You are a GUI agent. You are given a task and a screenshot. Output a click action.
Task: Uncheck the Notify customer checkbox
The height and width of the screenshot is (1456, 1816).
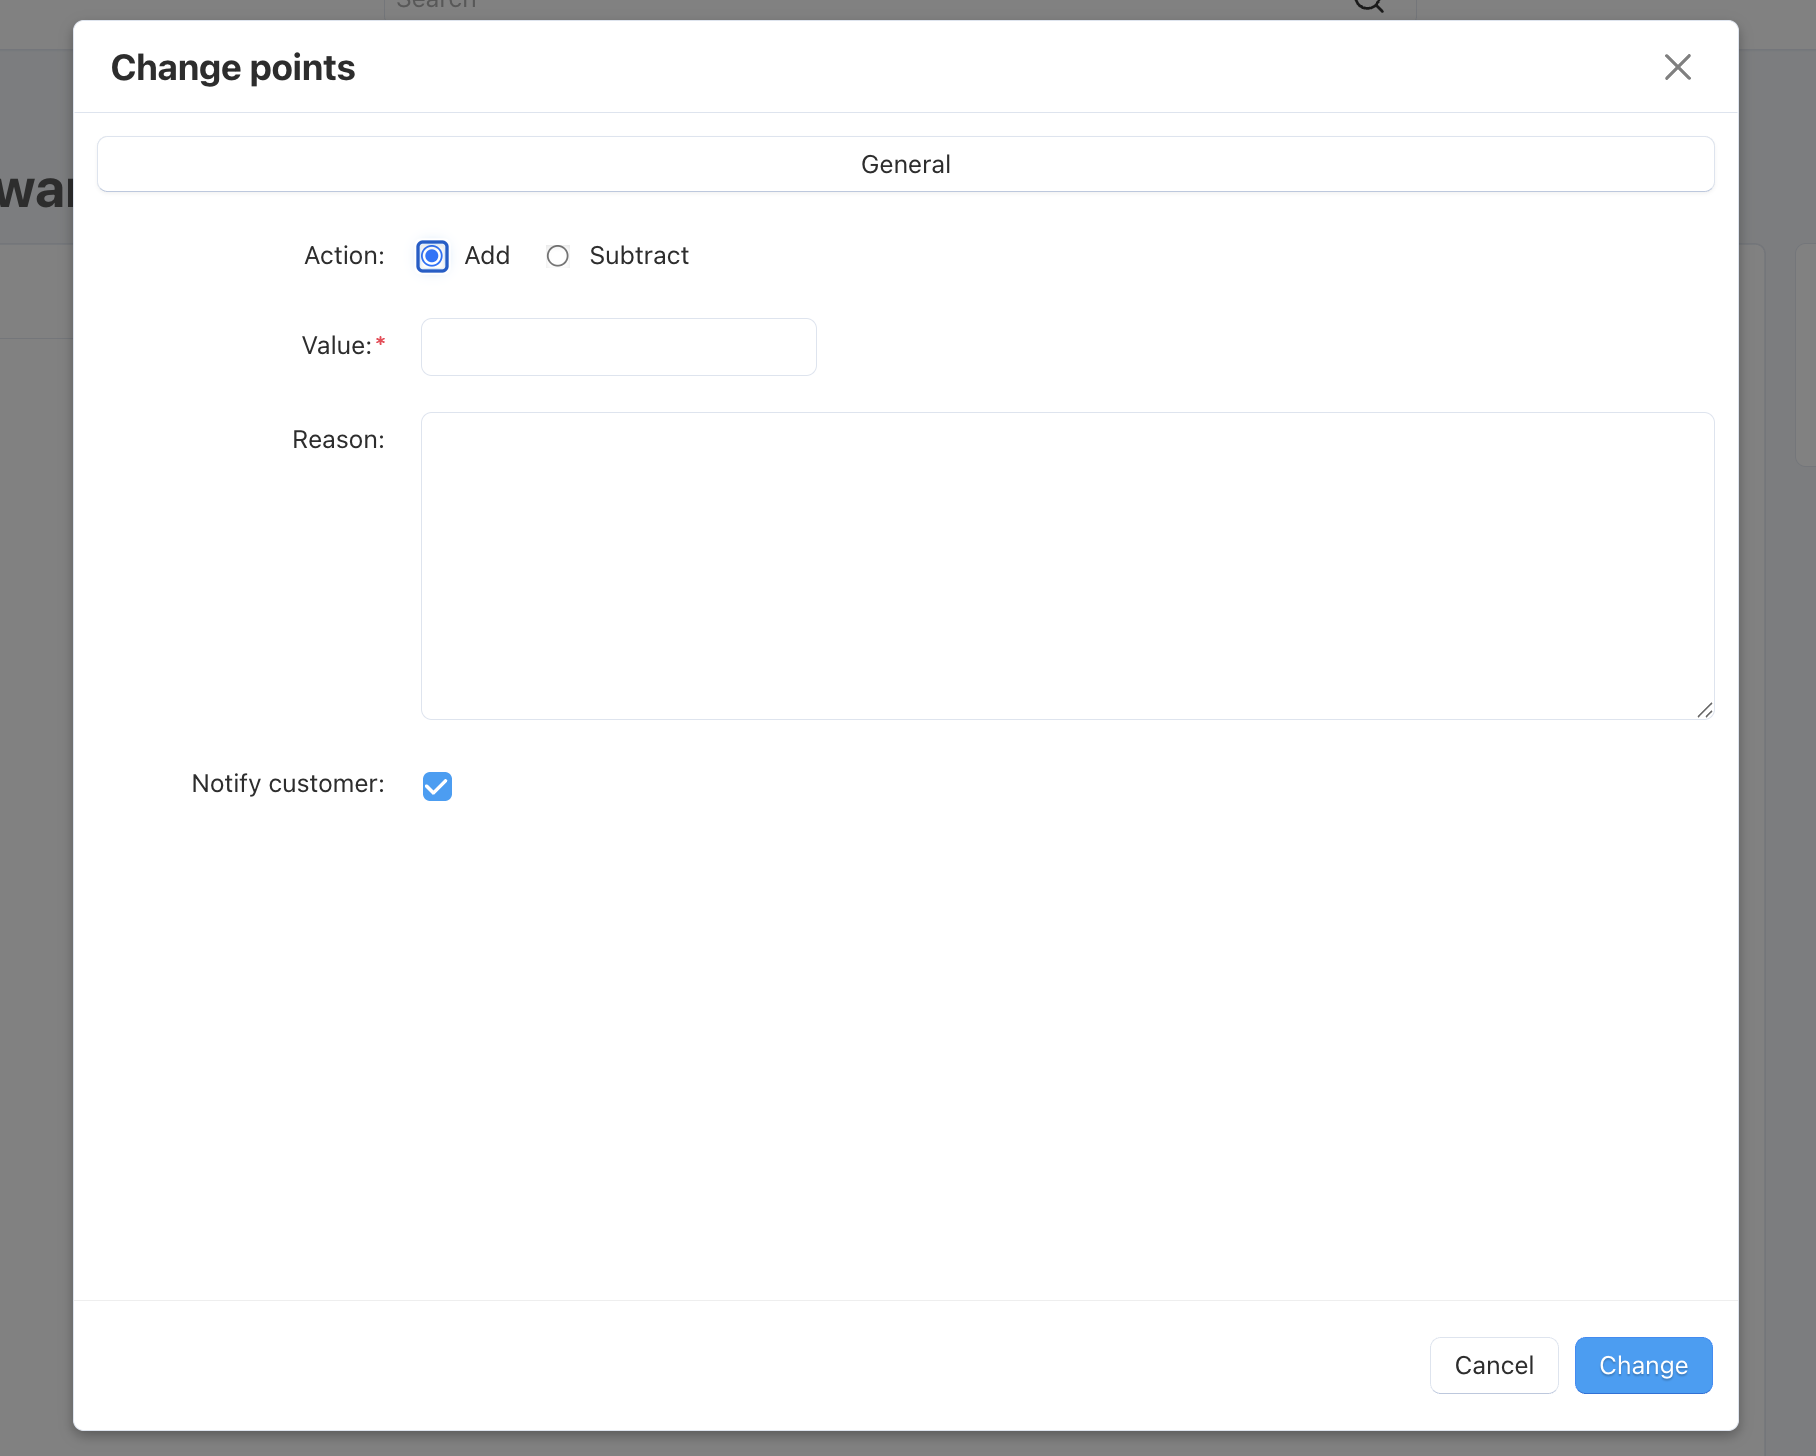point(437,786)
